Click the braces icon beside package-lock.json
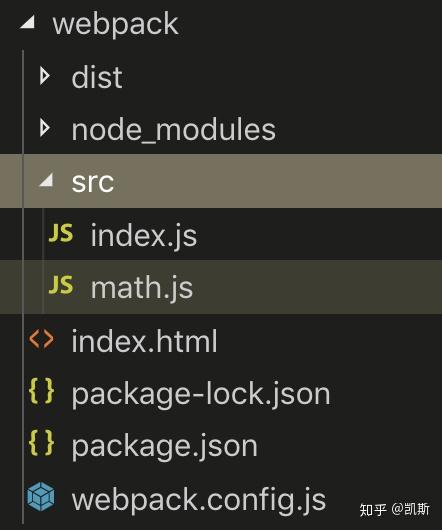This screenshot has height=530, width=442. (41, 391)
